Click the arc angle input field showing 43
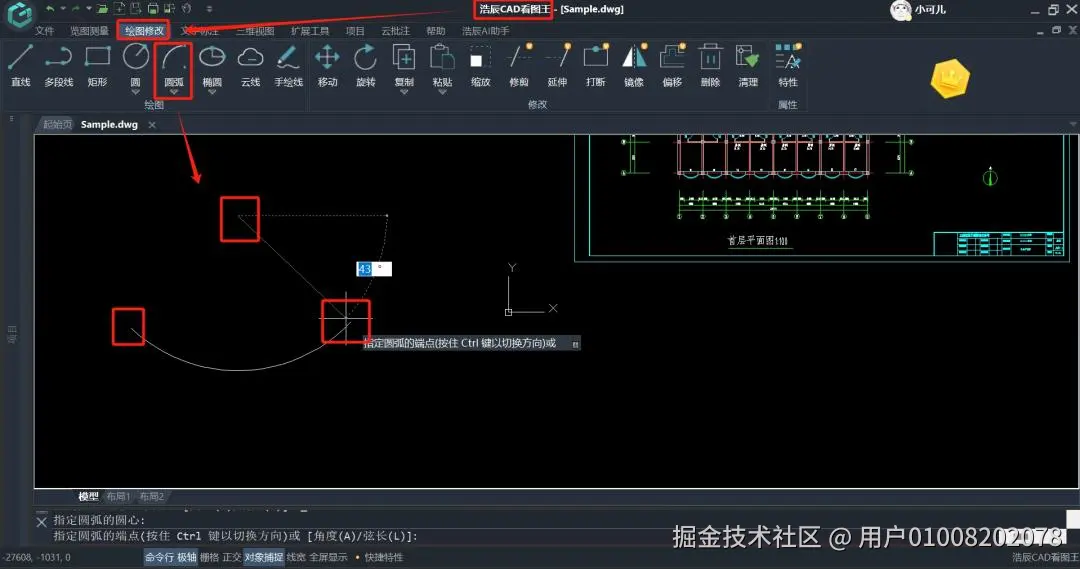Image resolution: width=1080 pixels, height=569 pixels. click(x=374, y=269)
